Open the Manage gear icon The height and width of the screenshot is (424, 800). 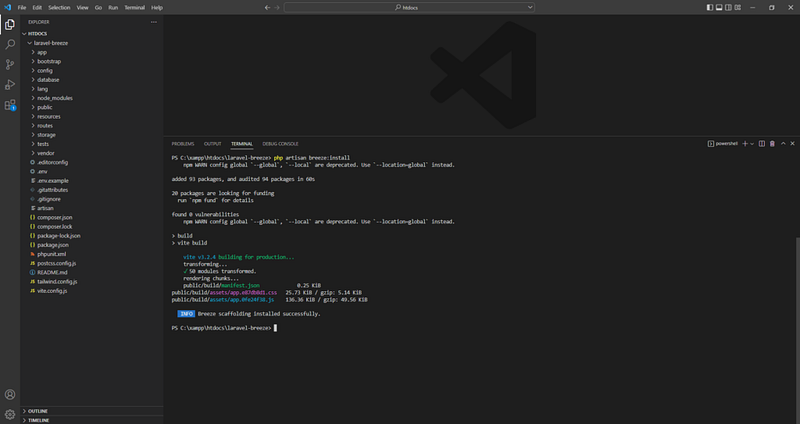tap(10, 414)
